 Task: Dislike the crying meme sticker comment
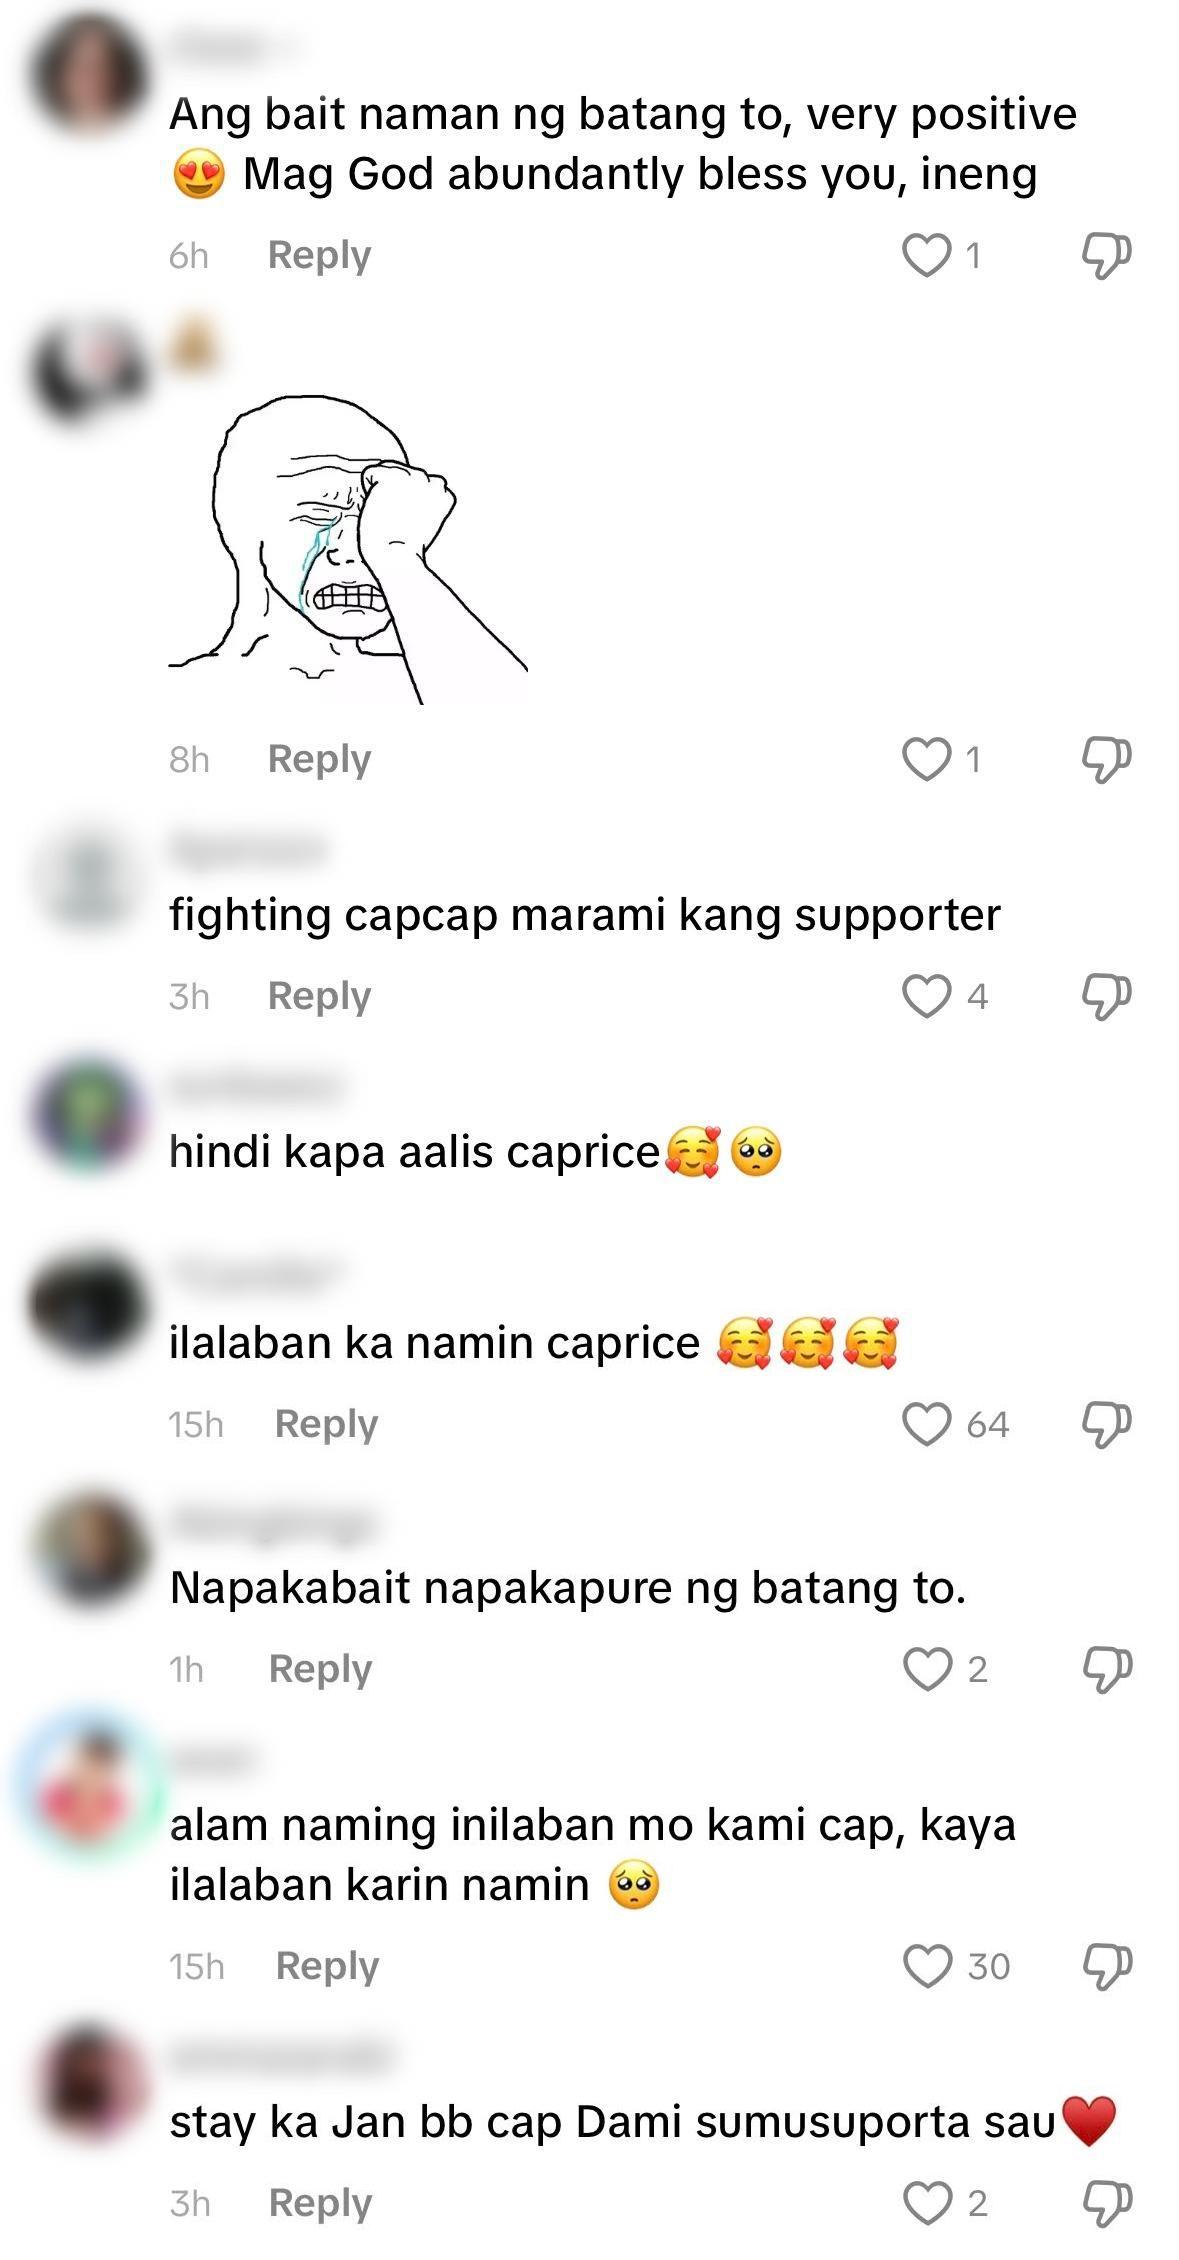1106,760
